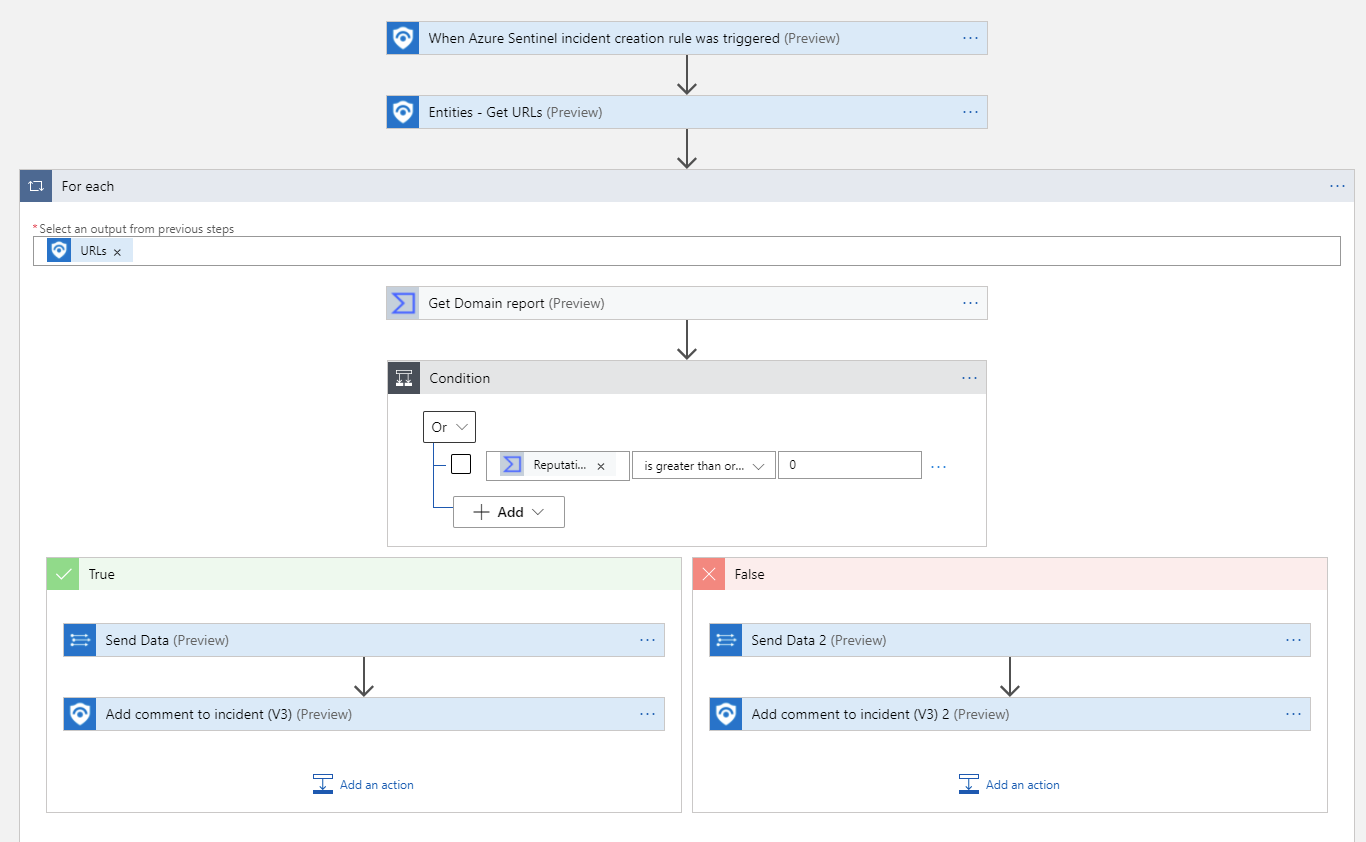Viewport: 1366px width, 842px height.
Task: Expand the Get Domain report step
Action: tap(687, 303)
